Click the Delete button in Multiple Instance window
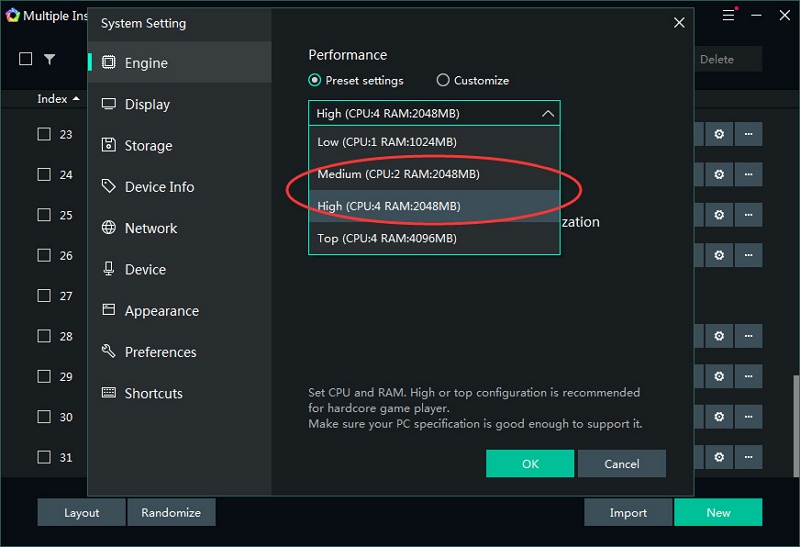Viewport: 800px width, 547px height. pyautogui.click(x=728, y=59)
